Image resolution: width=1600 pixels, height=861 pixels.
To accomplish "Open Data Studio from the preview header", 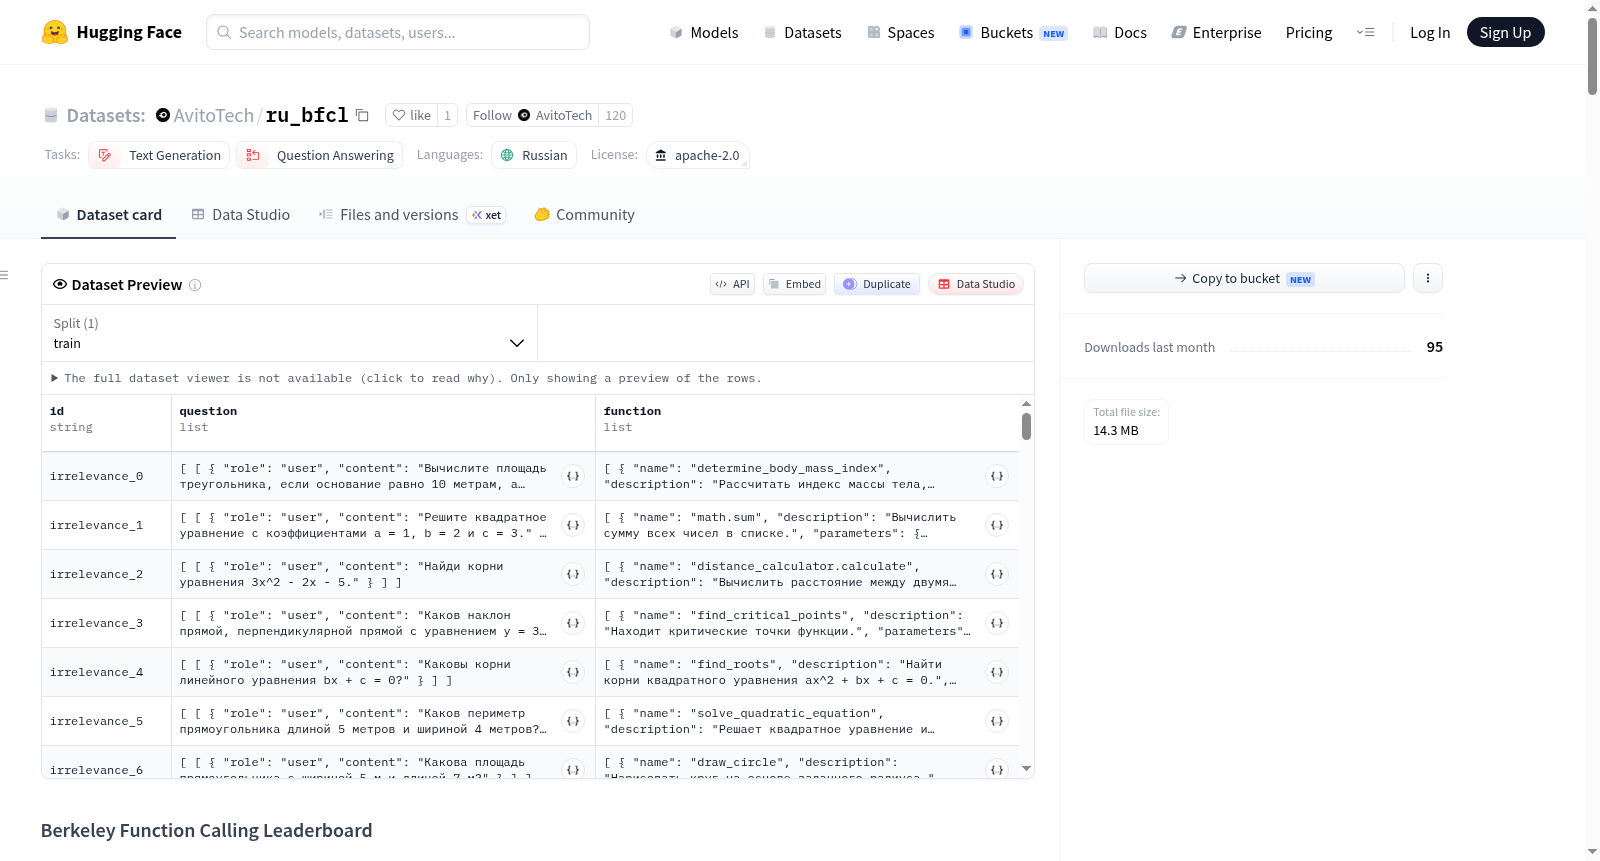I will point(976,284).
